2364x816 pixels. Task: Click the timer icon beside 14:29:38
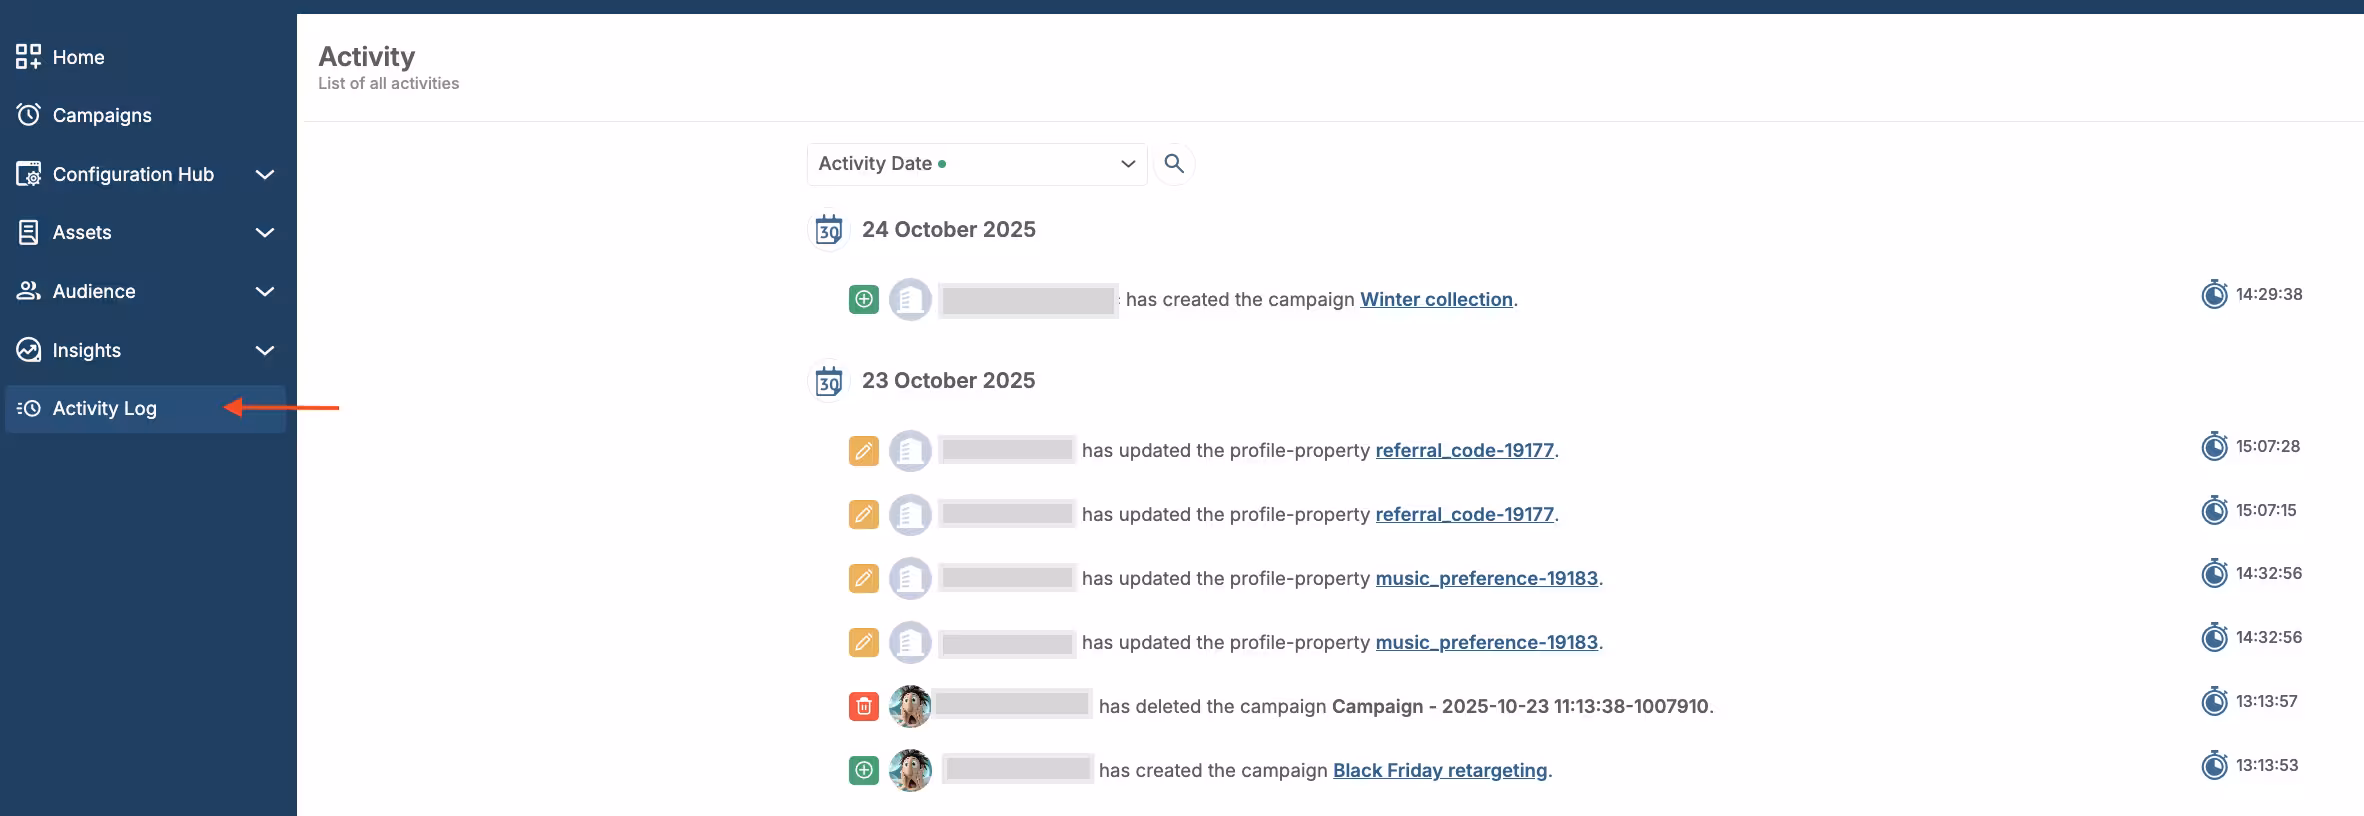pos(2214,295)
